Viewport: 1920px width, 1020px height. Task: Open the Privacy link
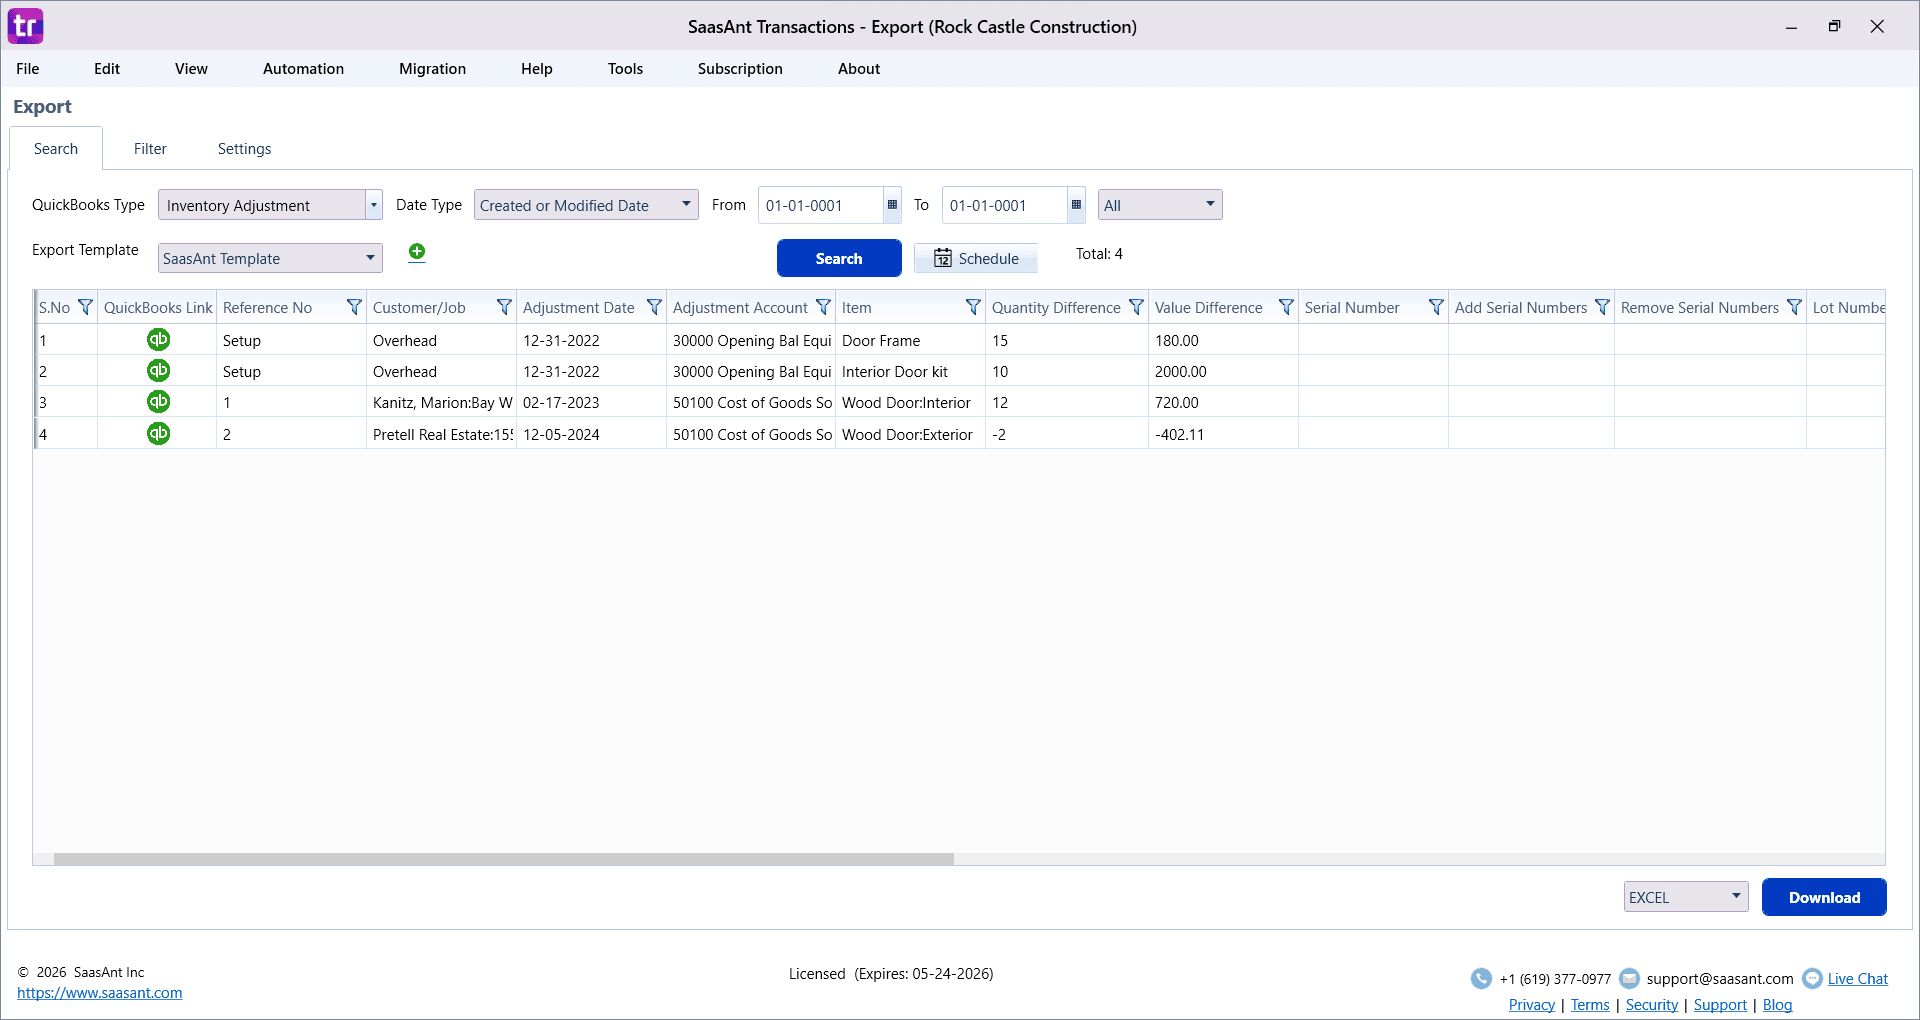pos(1532,1005)
